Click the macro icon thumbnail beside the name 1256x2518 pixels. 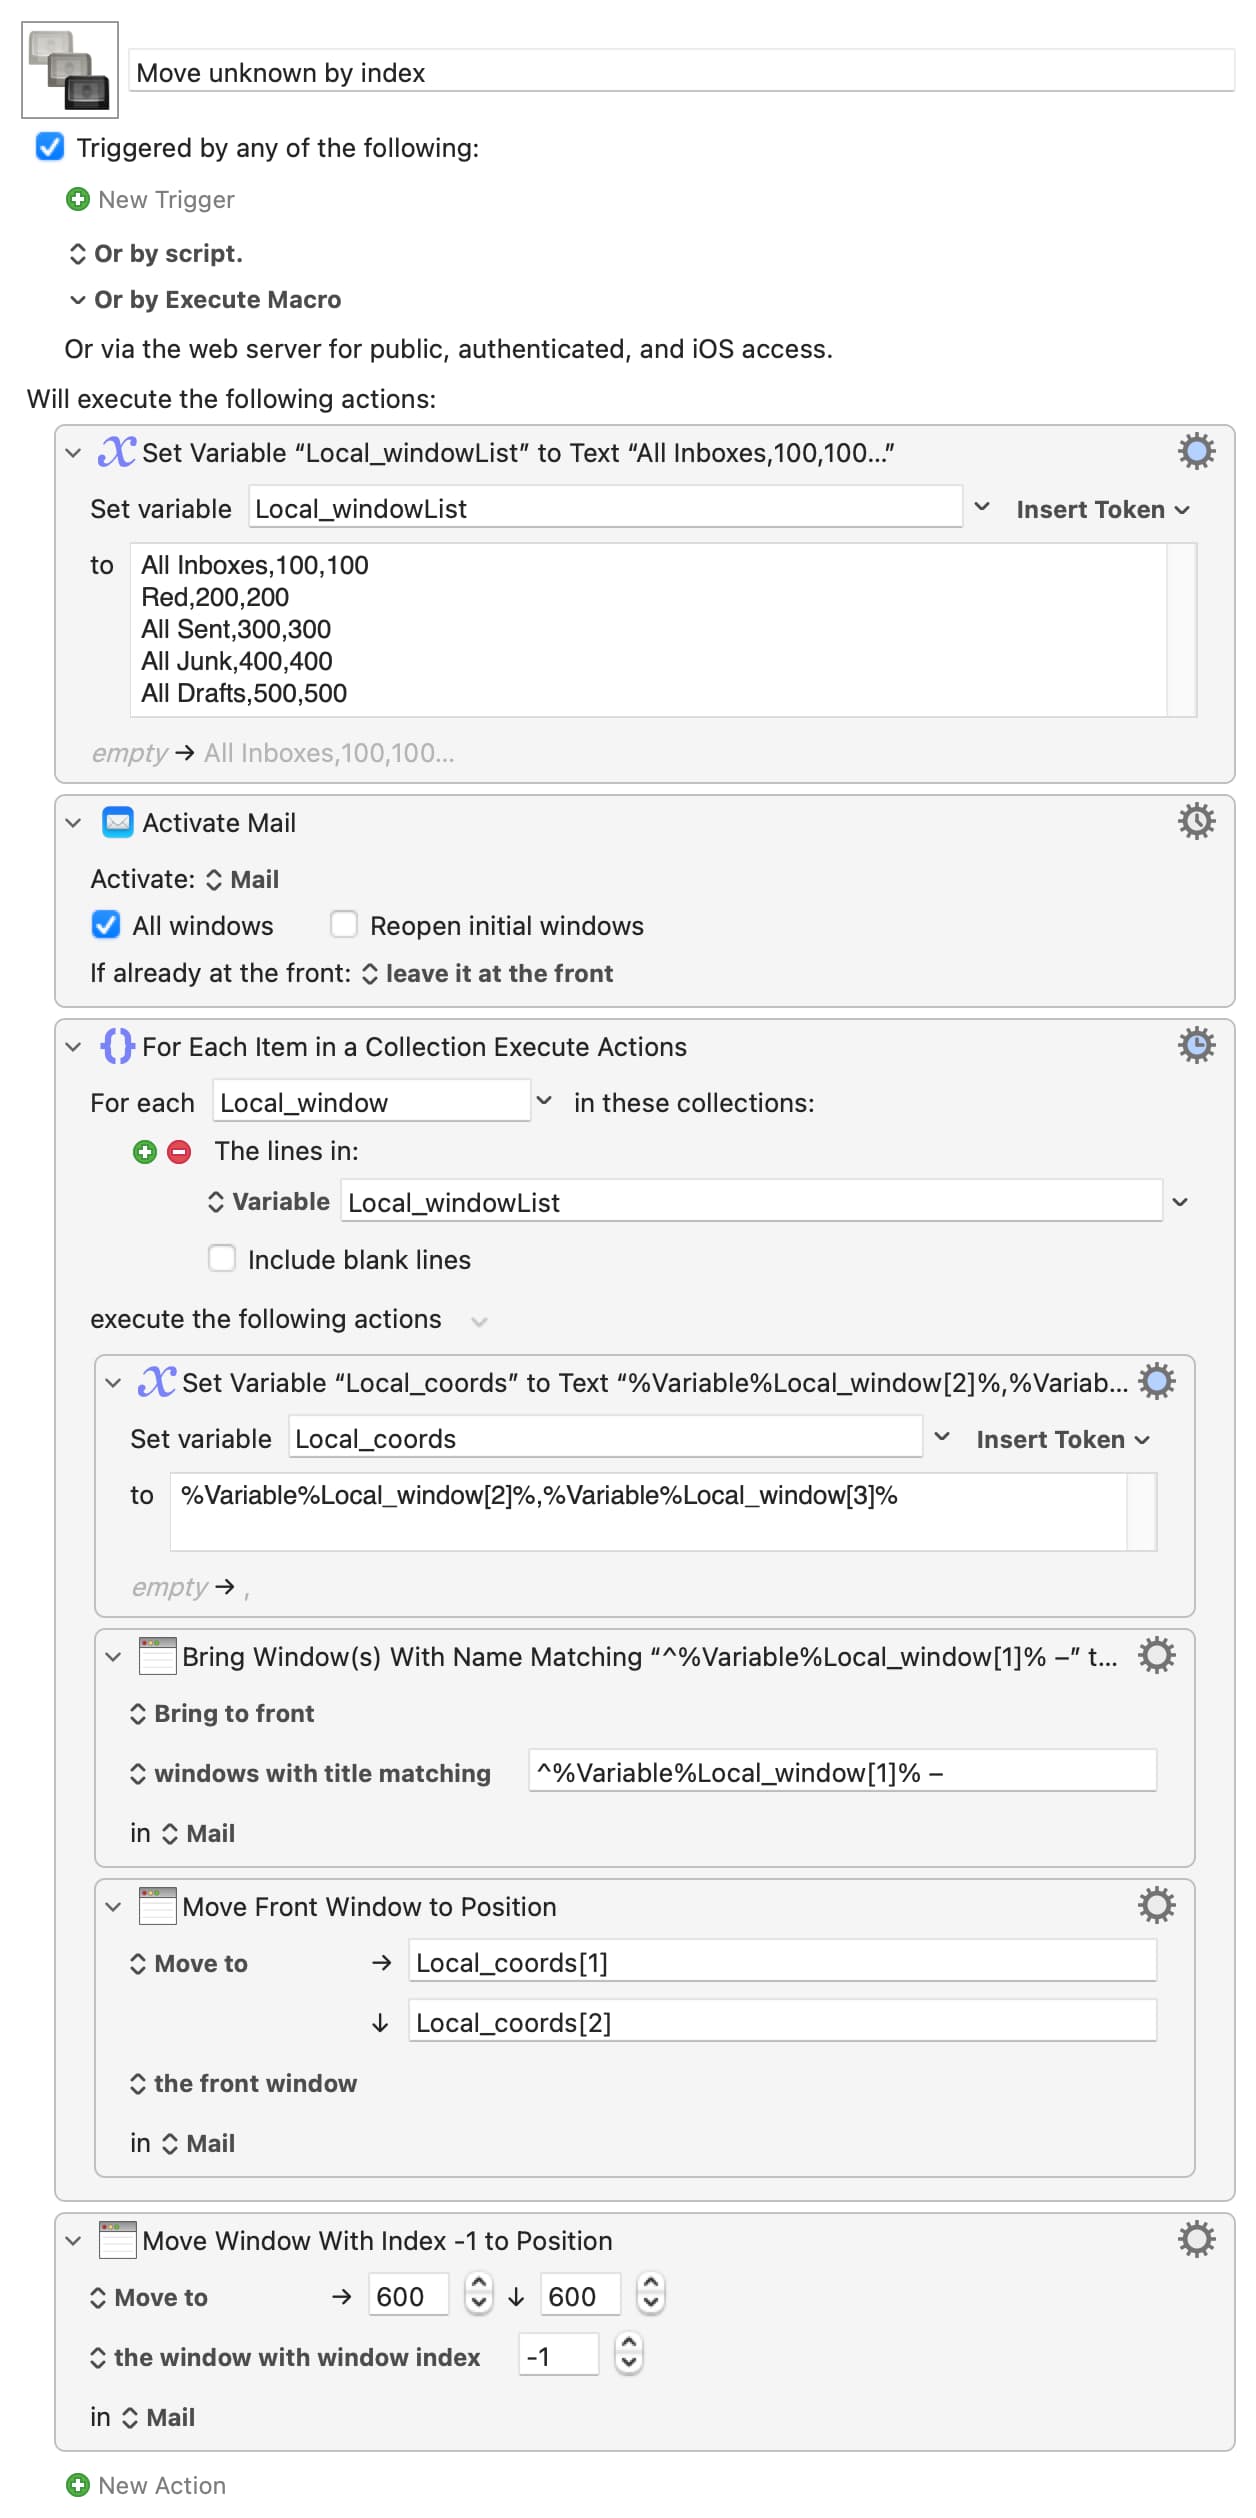tap(70, 70)
